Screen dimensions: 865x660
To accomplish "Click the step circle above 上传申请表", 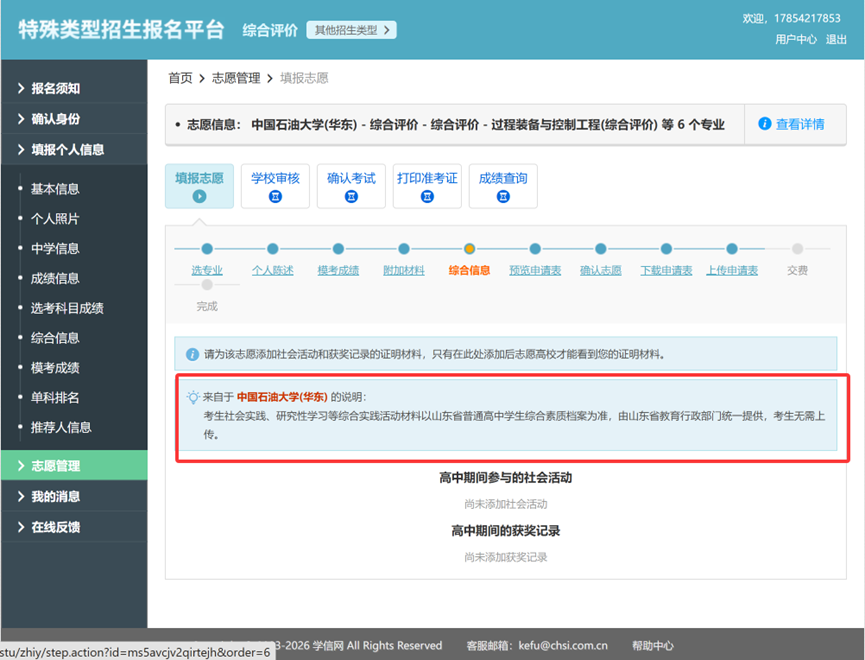I will pos(732,249).
